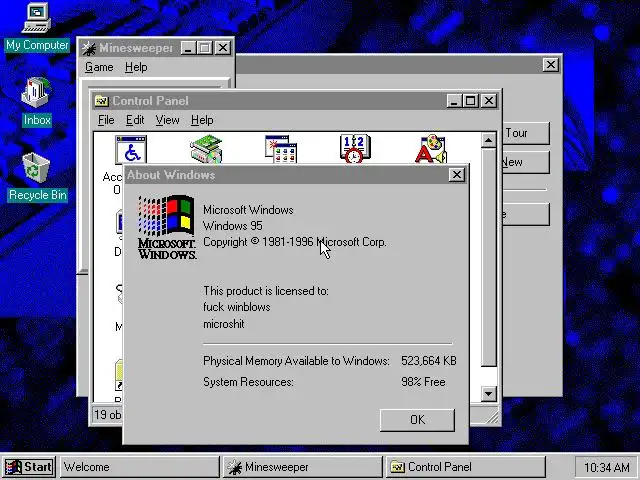Open the Date/Time calendar clock icon
Viewport: 640px width, 480px height.
[x=355, y=150]
